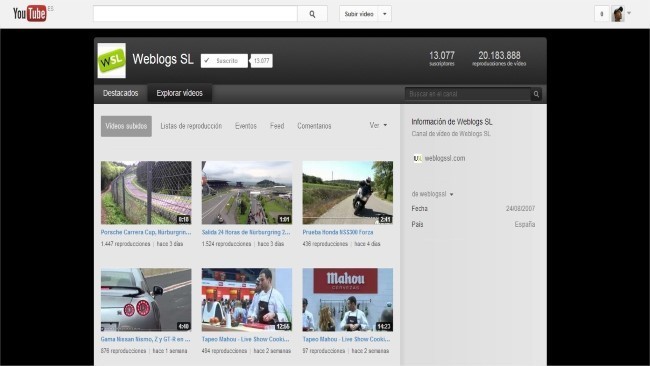Image resolution: width=650 pixels, height=366 pixels.
Task: Open Tapeo Mahou title with 97 reproducciones
Action: 347,339
